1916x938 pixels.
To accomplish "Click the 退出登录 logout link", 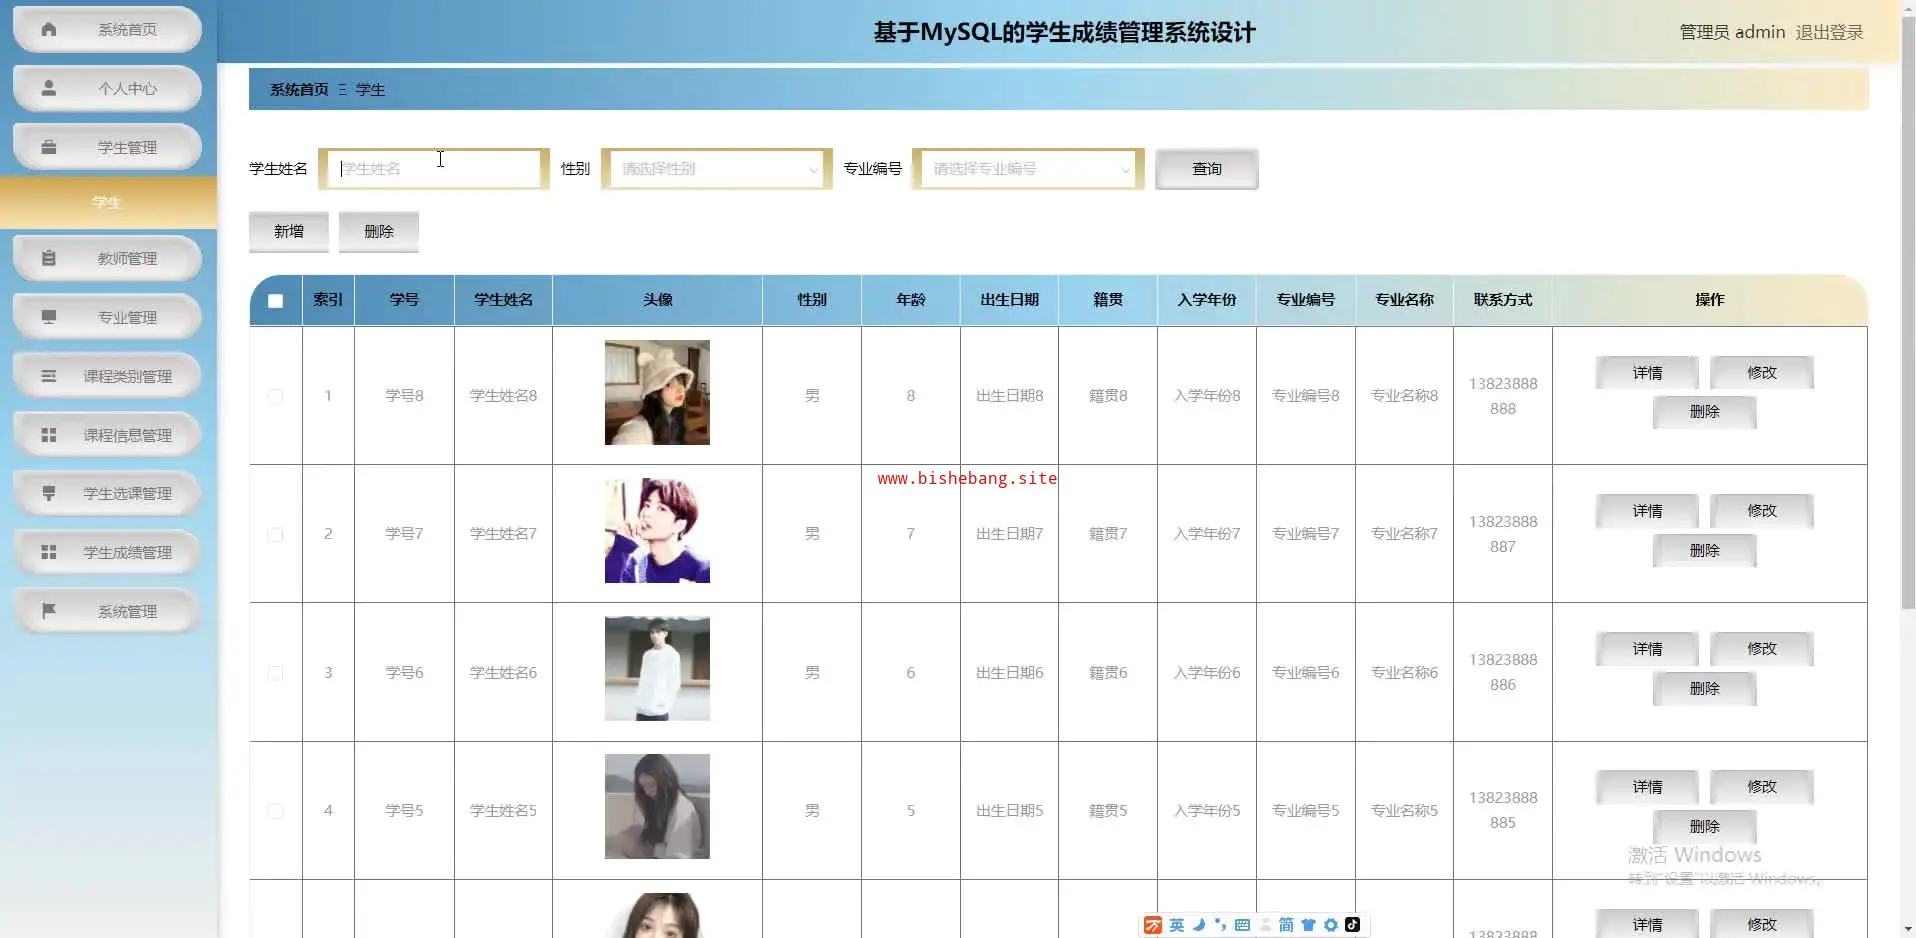I will click(1829, 32).
